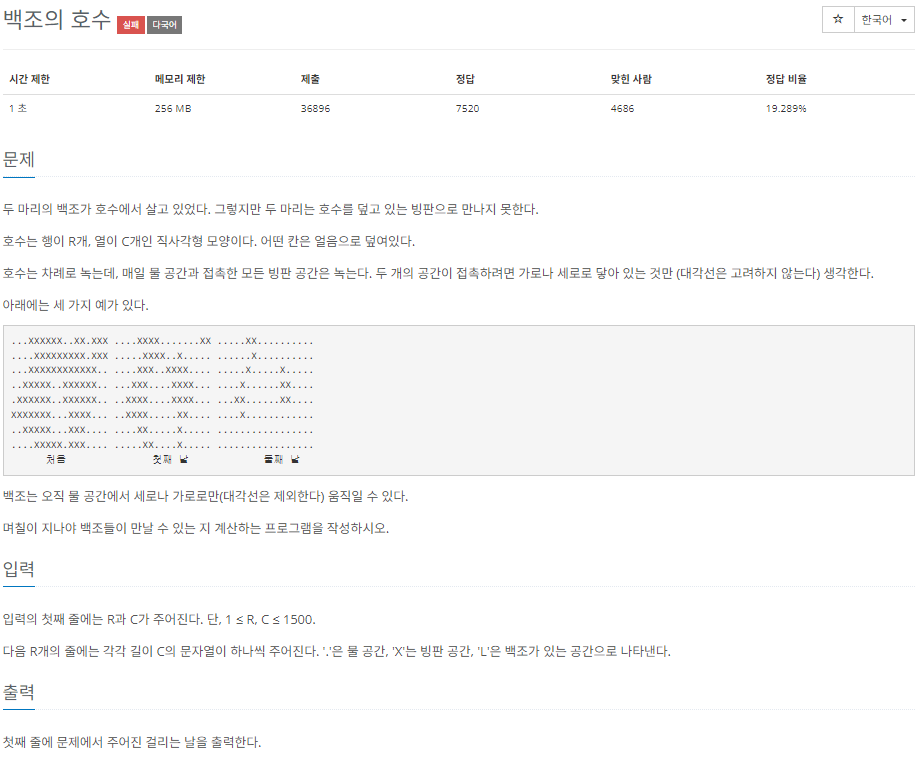This screenshot has height=765, width=917.
Task: Click the submission count 36896
Action: tap(318, 108)
